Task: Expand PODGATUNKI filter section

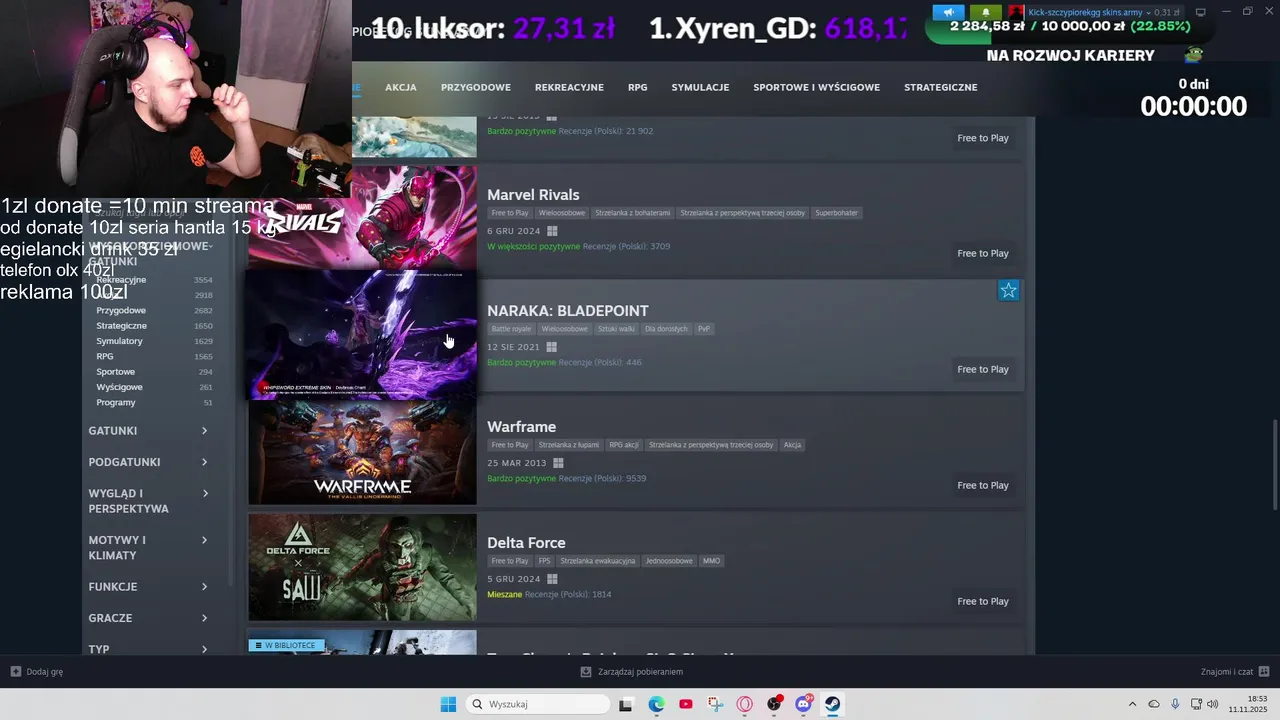Action: point(149,462)
